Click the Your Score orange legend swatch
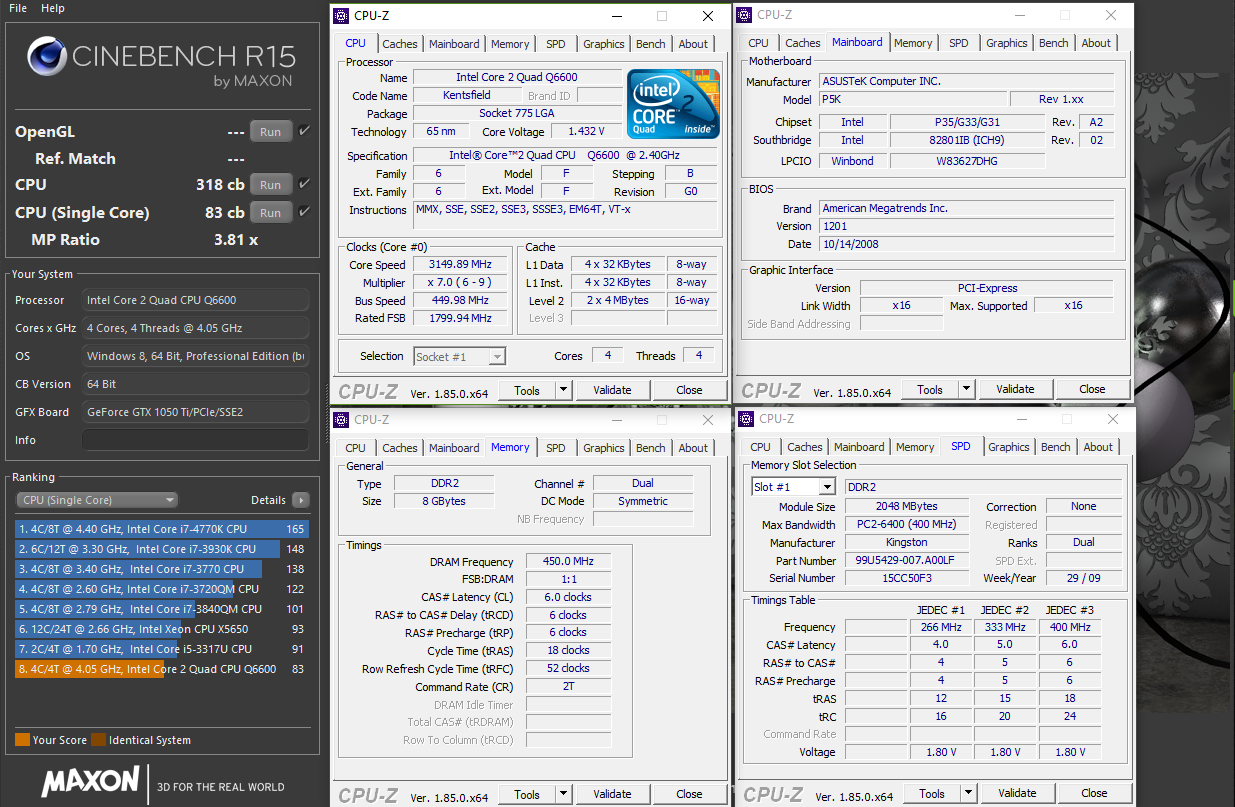1235x807 pixels. pyautogui.click(x=22, y=740)
